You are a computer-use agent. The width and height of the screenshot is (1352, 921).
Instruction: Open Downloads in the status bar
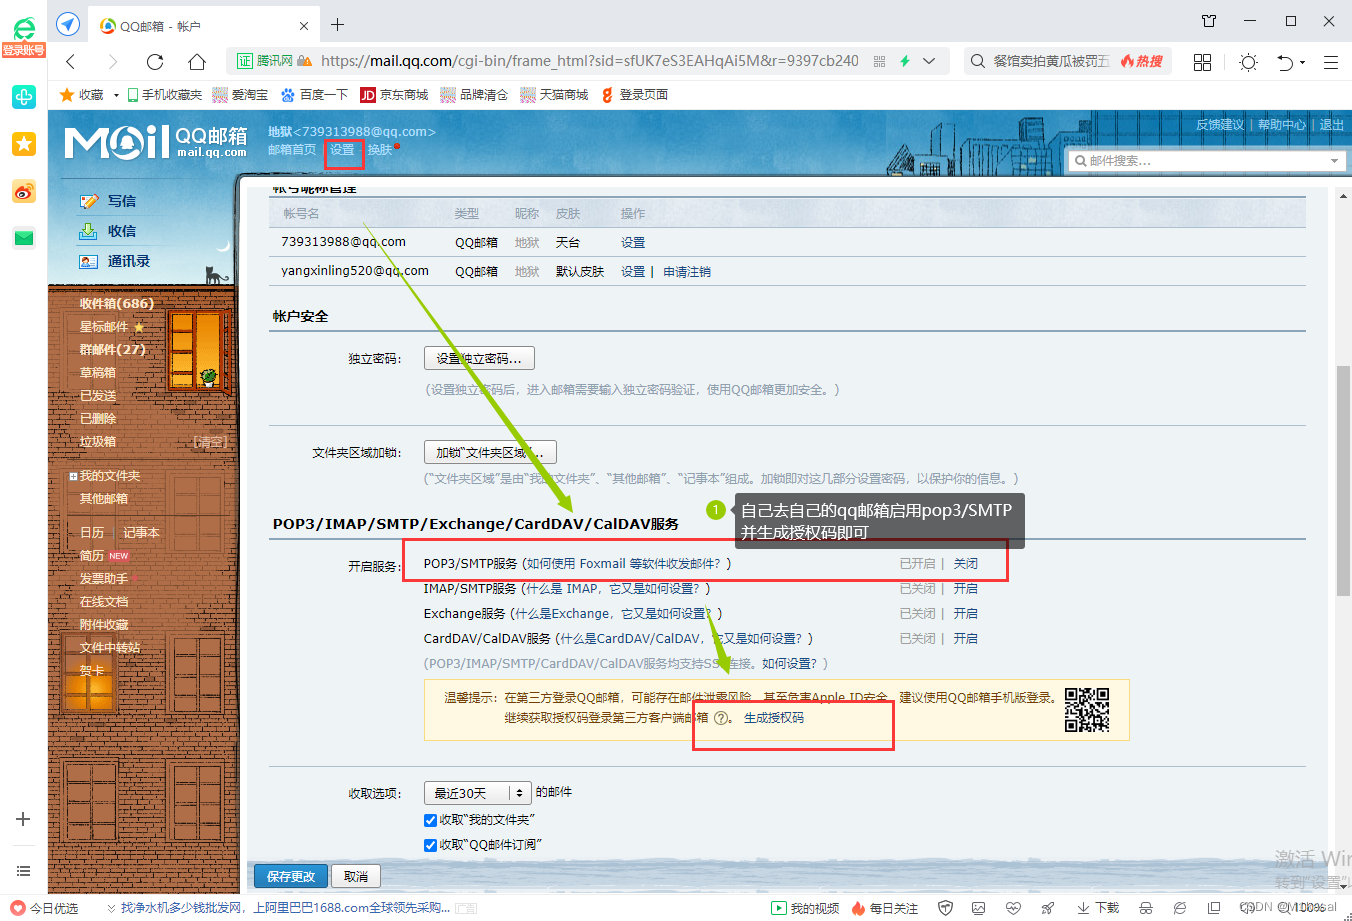point(1098,908)
